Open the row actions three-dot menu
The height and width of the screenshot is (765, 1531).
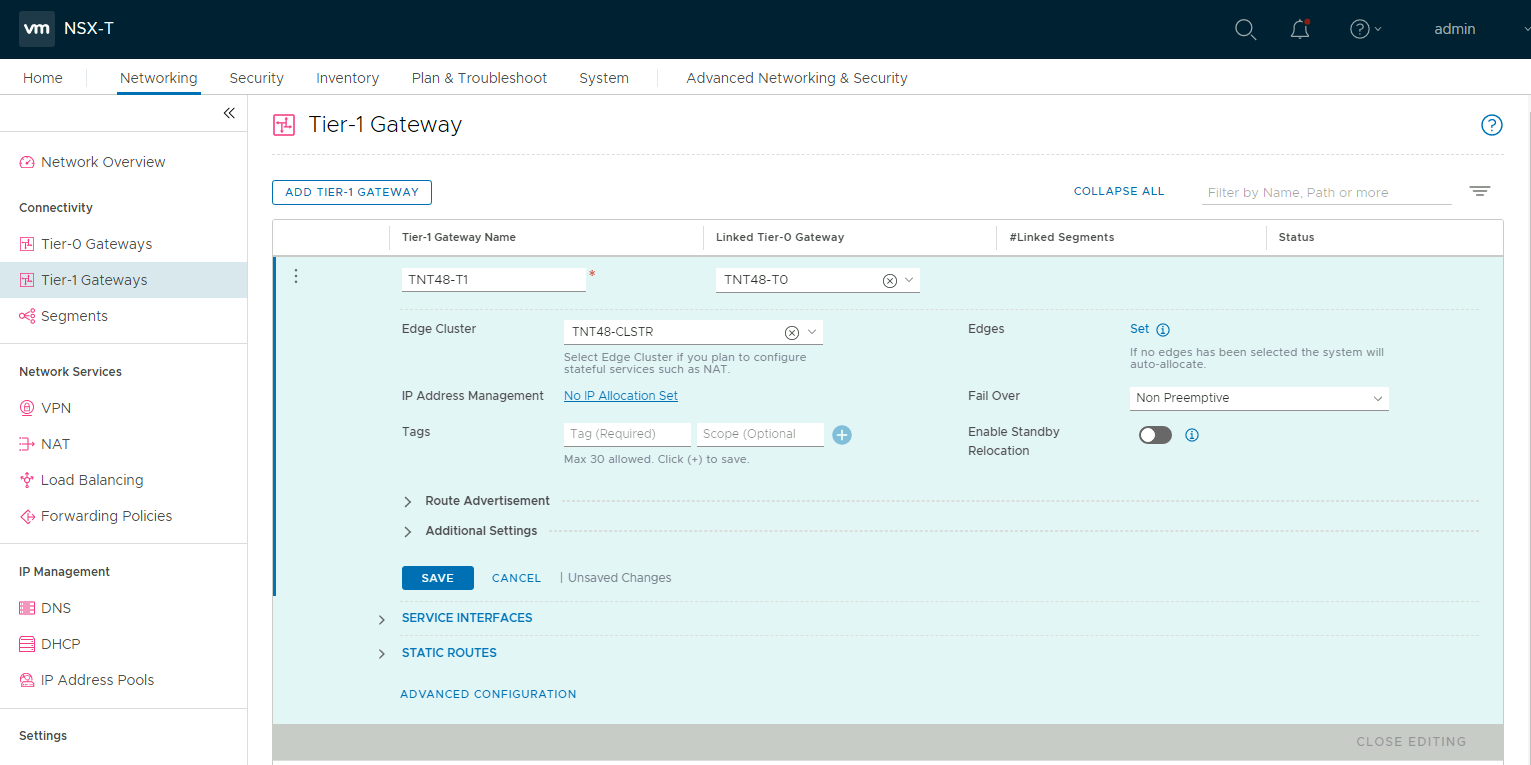pyautogui.click(x=295, y=276)
